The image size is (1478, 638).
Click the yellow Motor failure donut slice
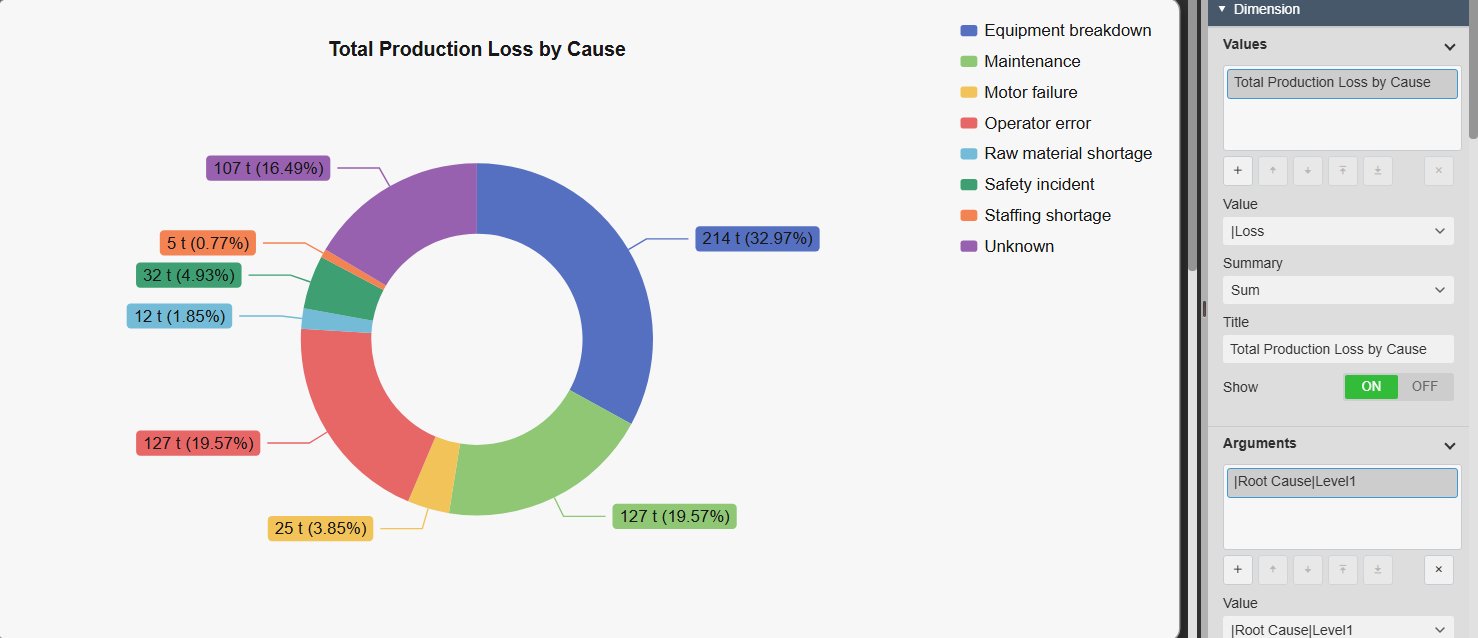pyautogui.click(x=434, y=475)
